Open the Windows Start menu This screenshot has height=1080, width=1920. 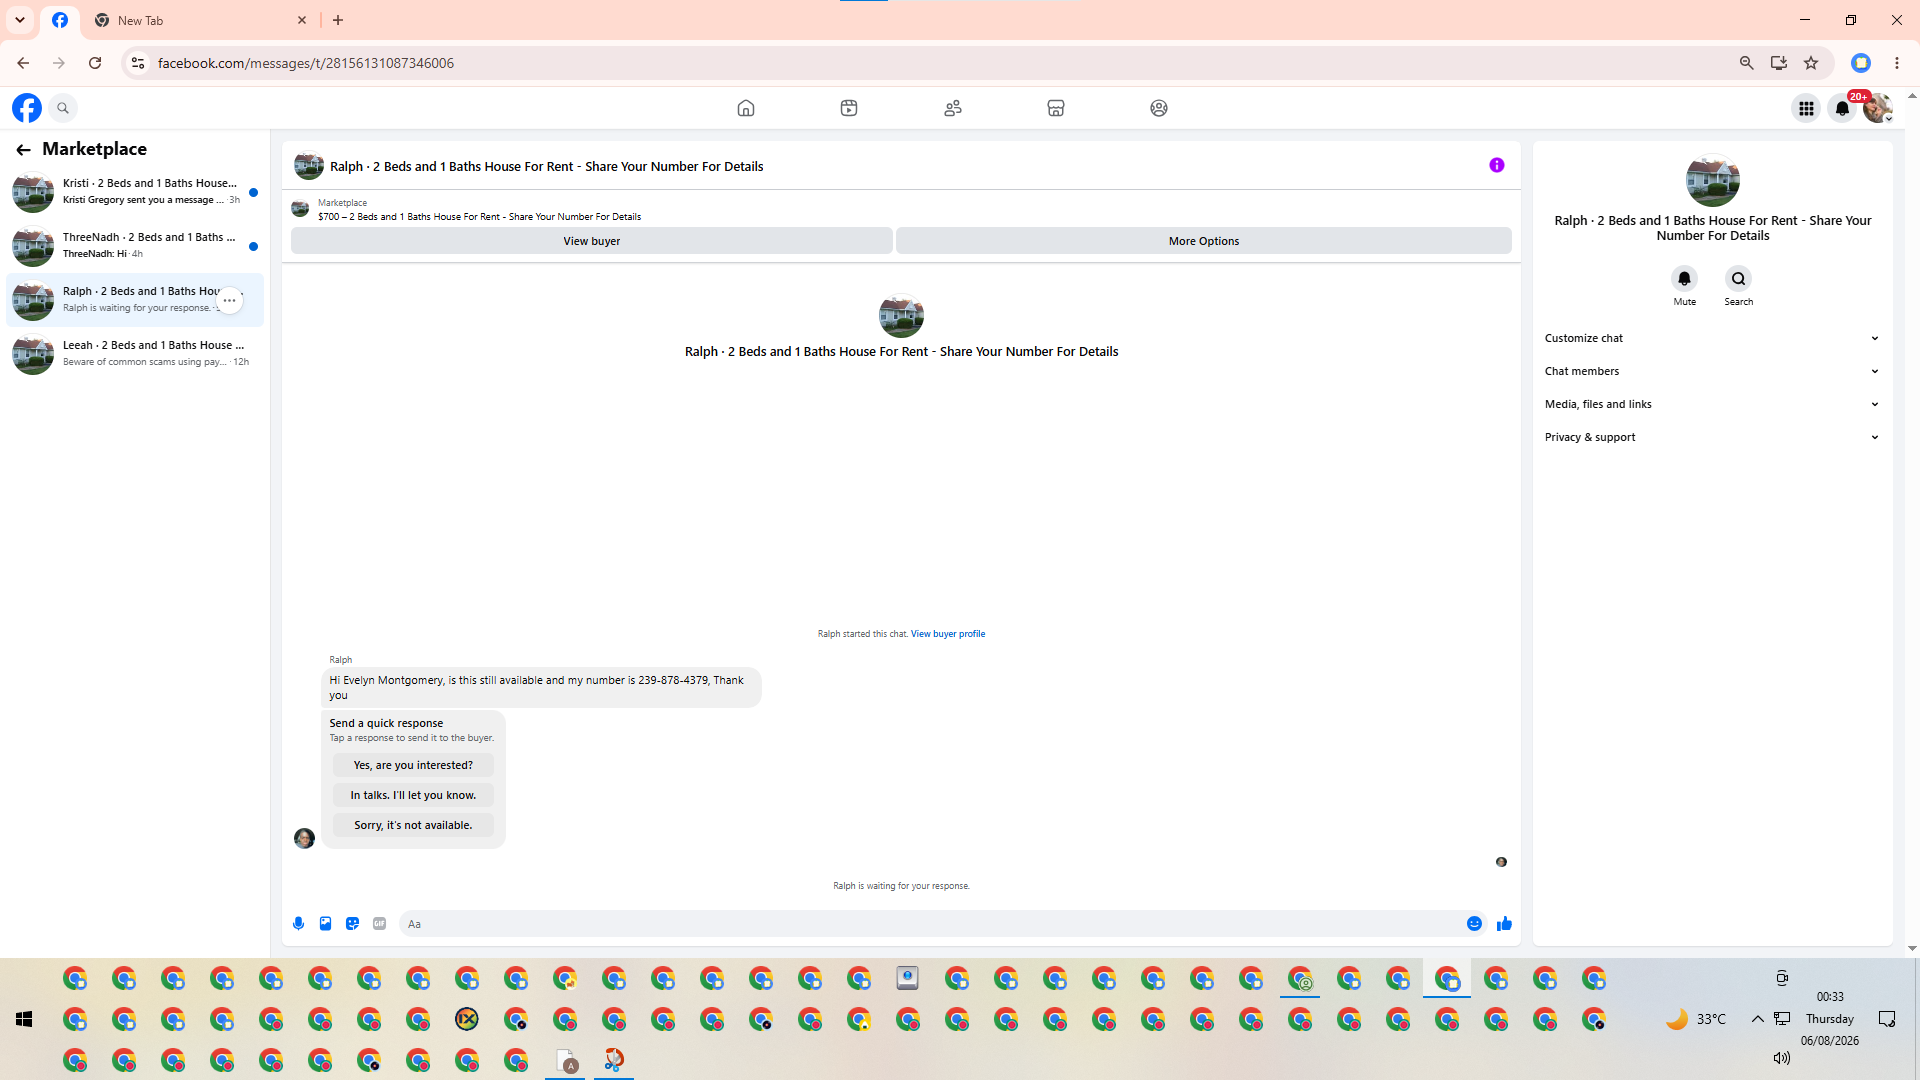(x=24, y=1019)
